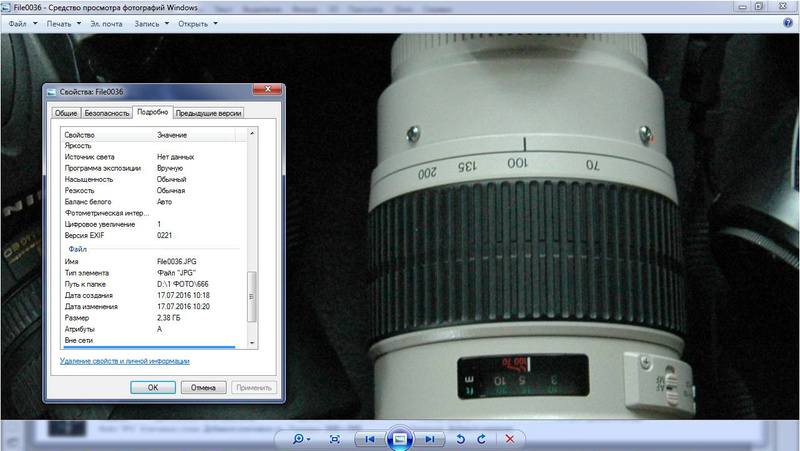Click the Свойства dialog title icon
Image resolution: width=800 pixels, height=451 pixels.
(x=52, y=92)
